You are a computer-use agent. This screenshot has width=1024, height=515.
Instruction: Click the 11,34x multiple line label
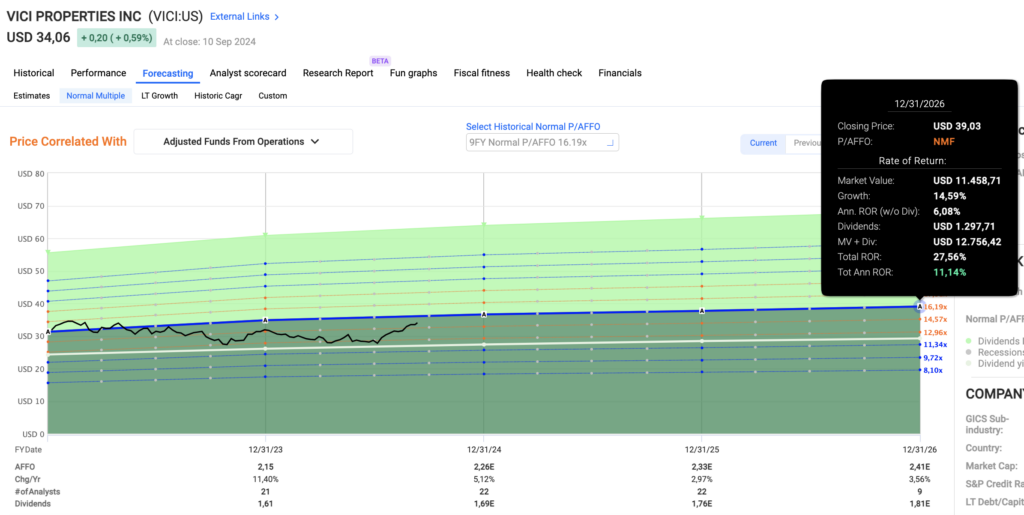(935, 345)
